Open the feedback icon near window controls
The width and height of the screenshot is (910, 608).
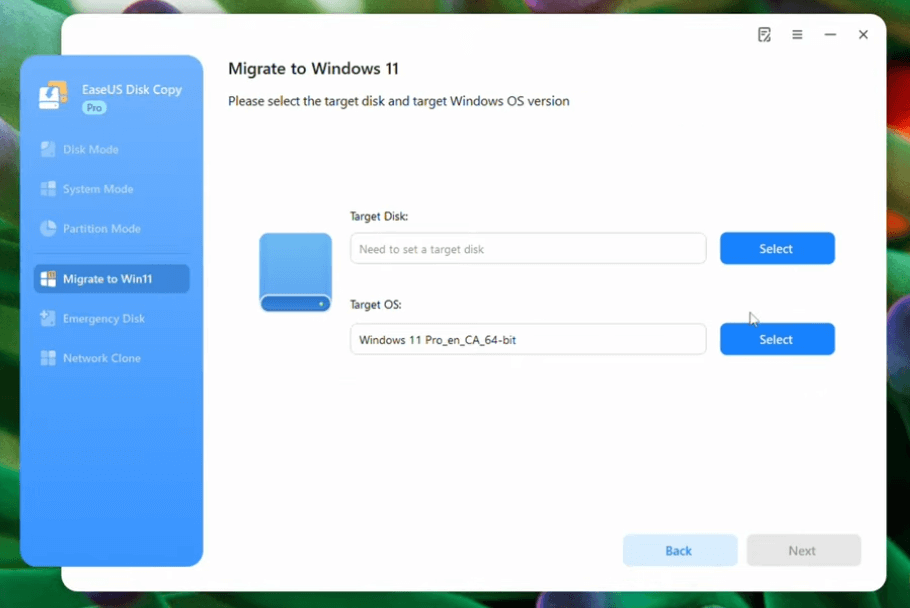[x=764, y=34]
